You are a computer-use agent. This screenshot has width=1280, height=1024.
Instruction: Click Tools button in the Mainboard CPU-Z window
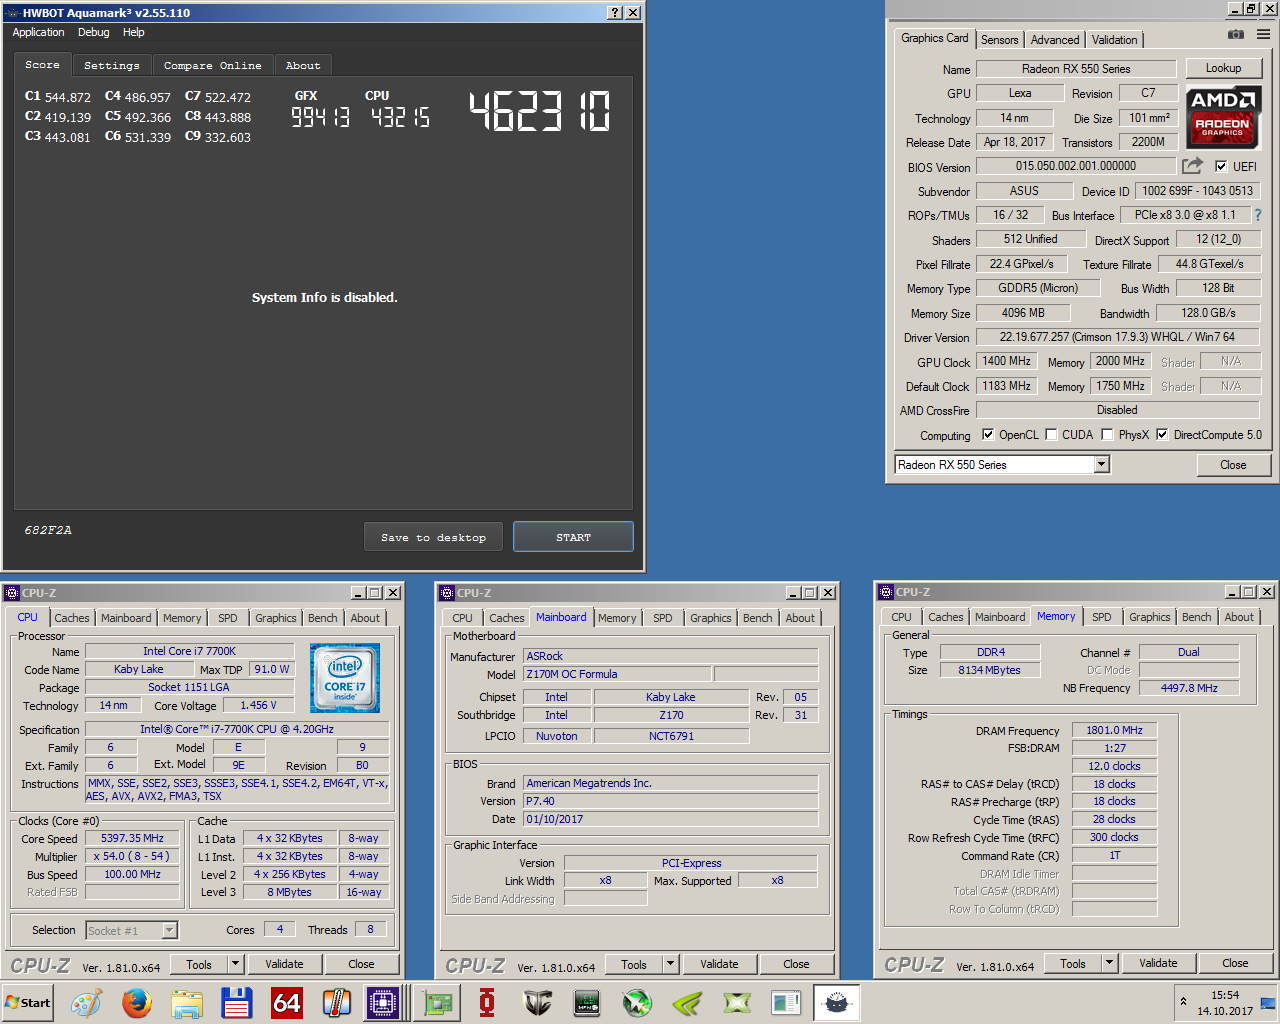click(x=634, y=964)
